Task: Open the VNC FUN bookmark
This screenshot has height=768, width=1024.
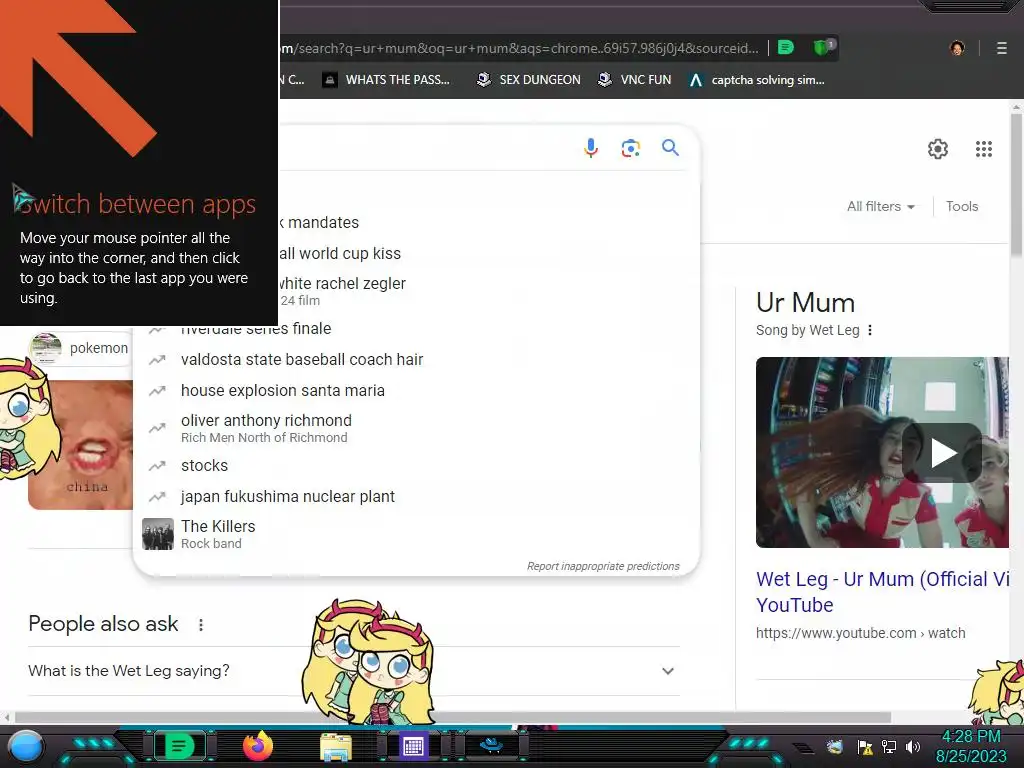Action: [635, 80]
